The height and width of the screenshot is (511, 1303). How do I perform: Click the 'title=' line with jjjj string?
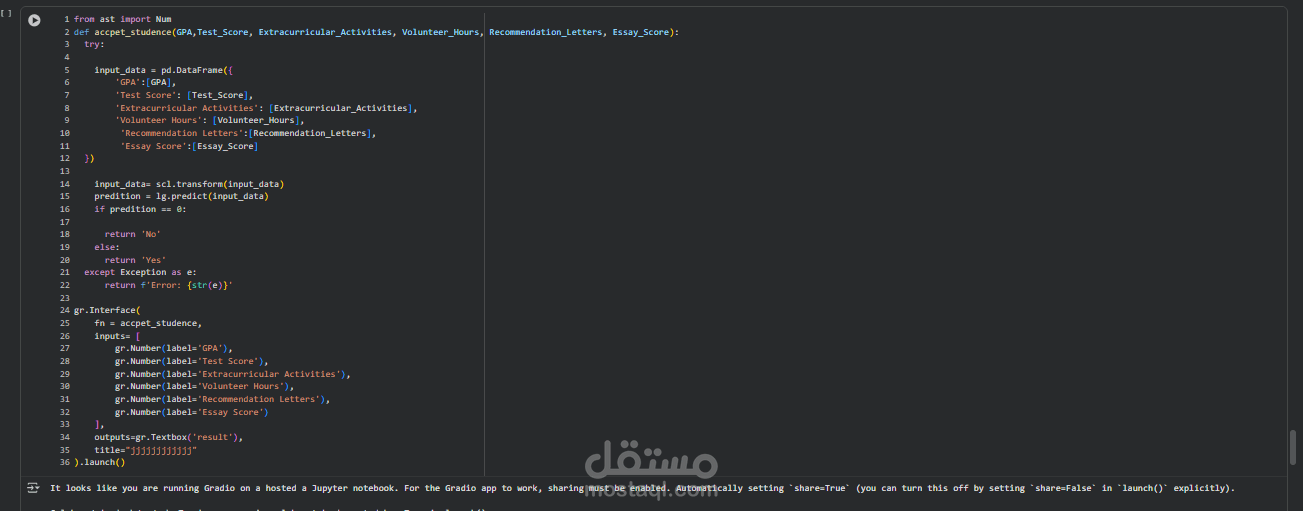(x=146, y=450)
